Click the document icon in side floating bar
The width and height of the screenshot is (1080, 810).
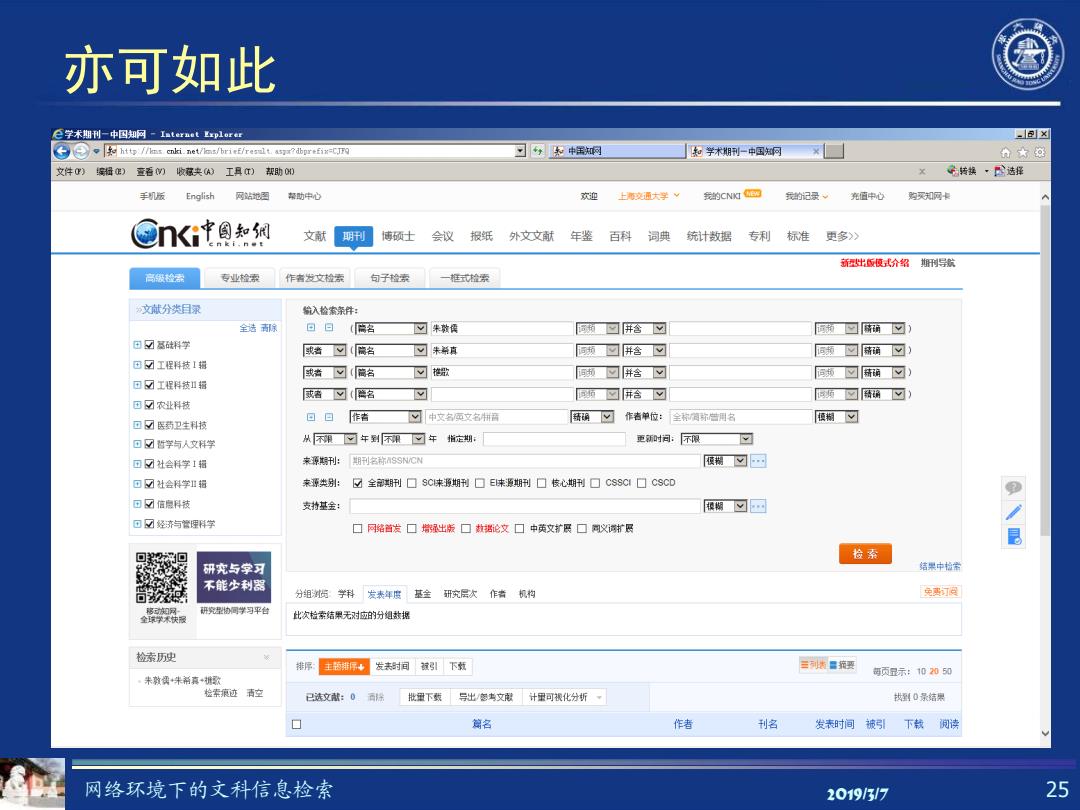1014,537
